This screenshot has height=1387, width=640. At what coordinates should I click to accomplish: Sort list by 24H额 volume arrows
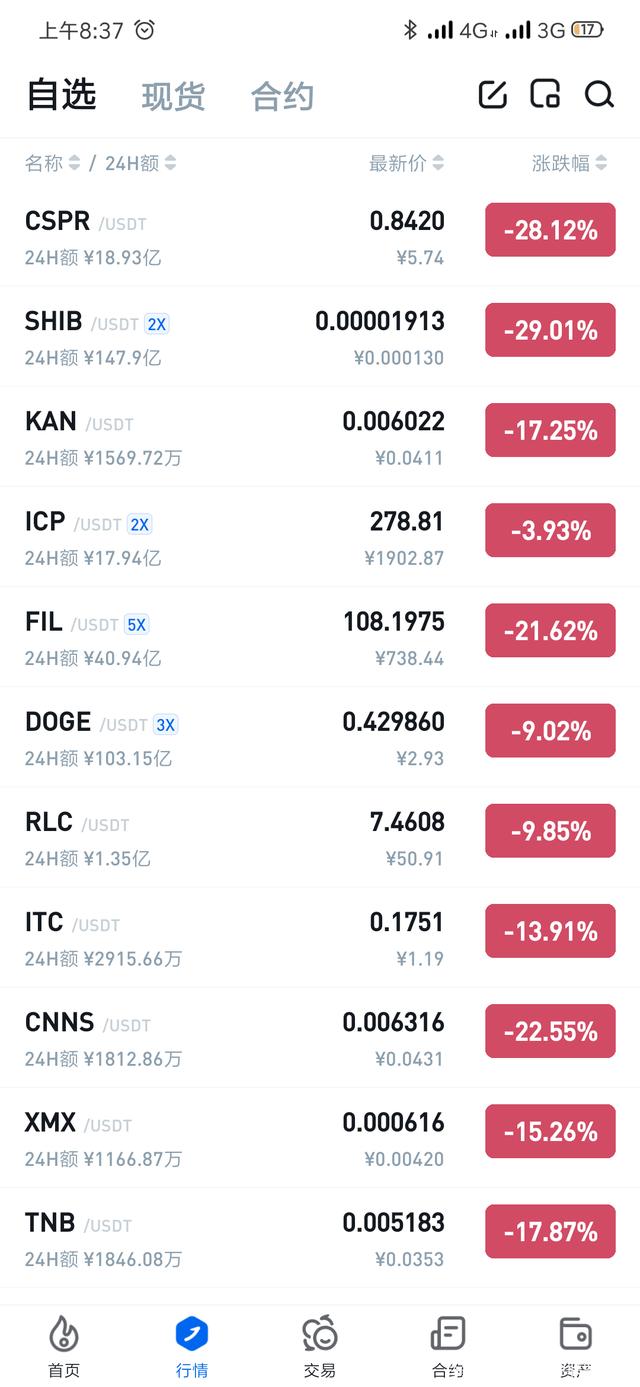[x=170, y=163]
